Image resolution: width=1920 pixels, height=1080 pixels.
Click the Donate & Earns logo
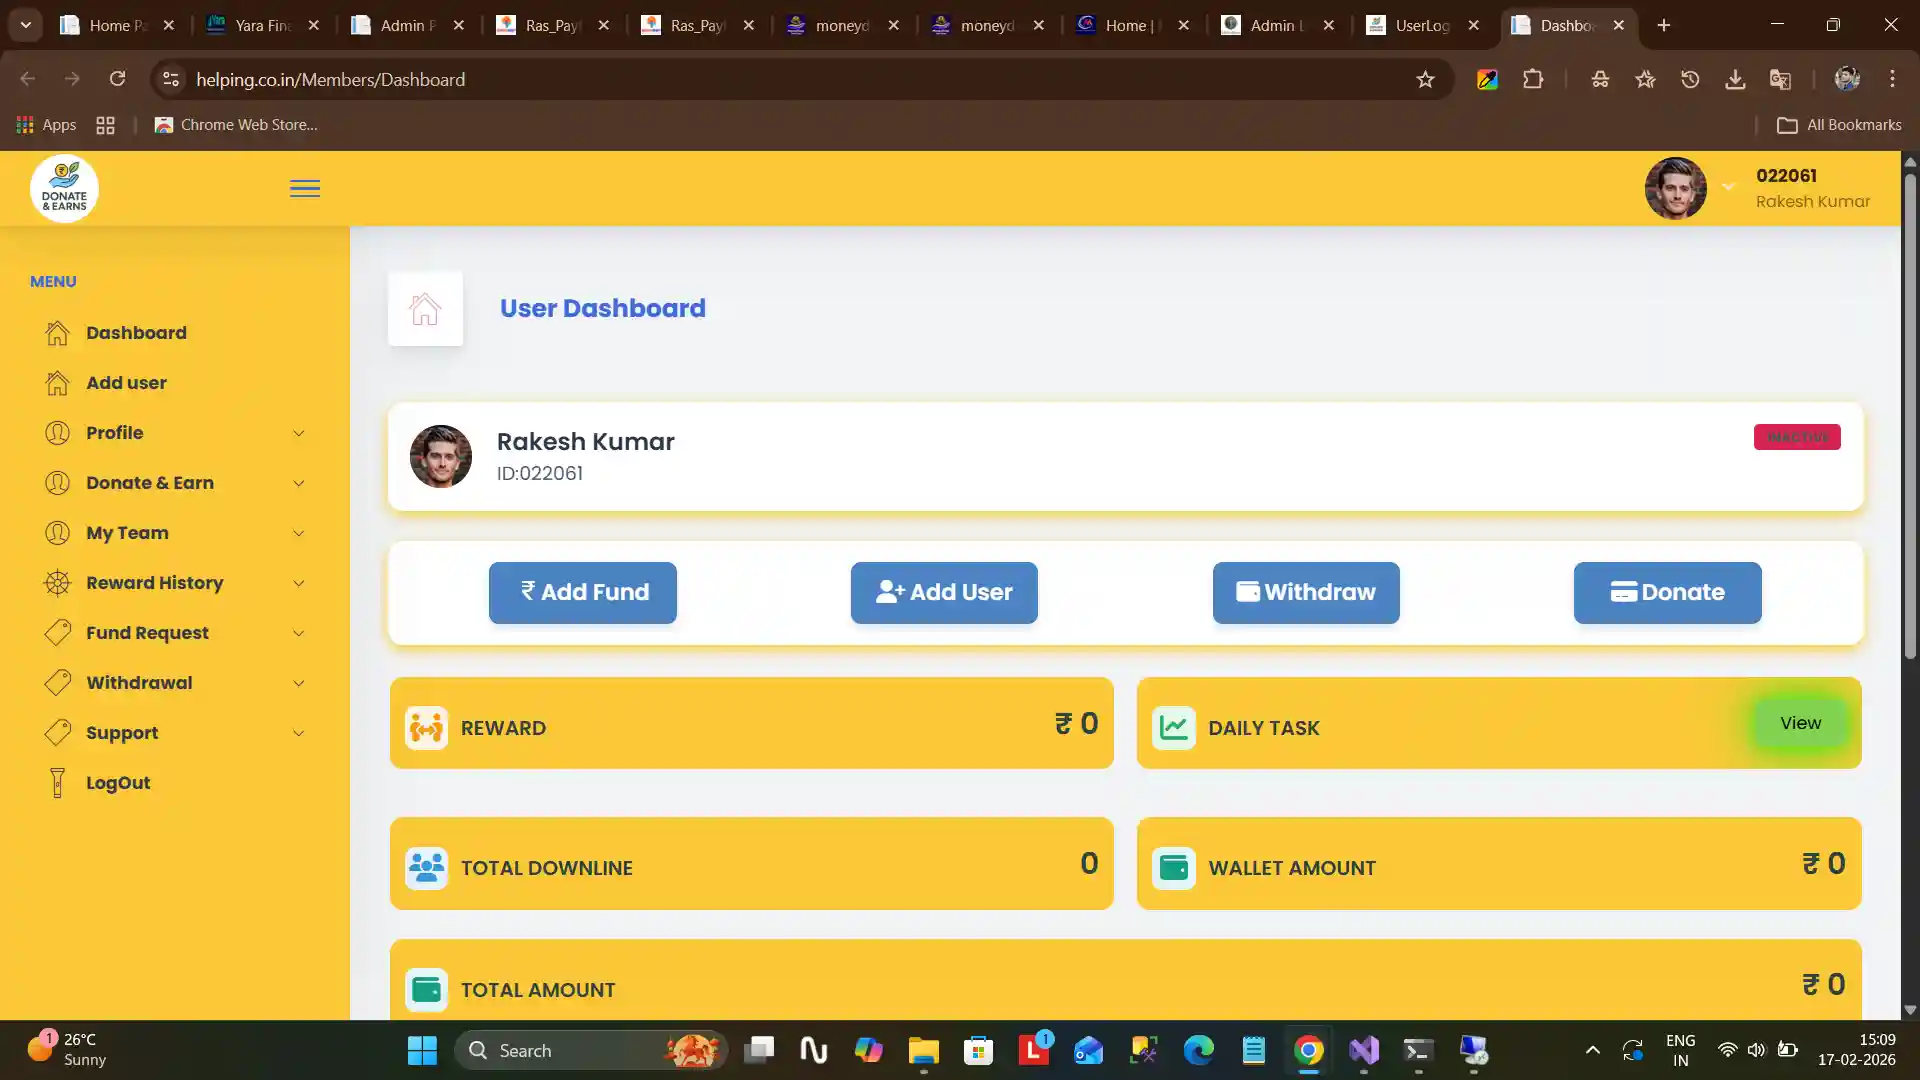(x=65, y=188)
